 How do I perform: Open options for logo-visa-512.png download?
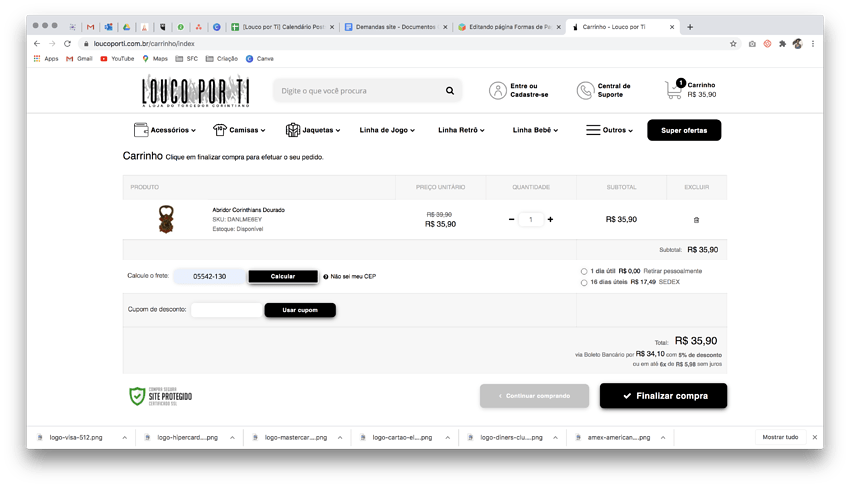(x=124, y=438)
